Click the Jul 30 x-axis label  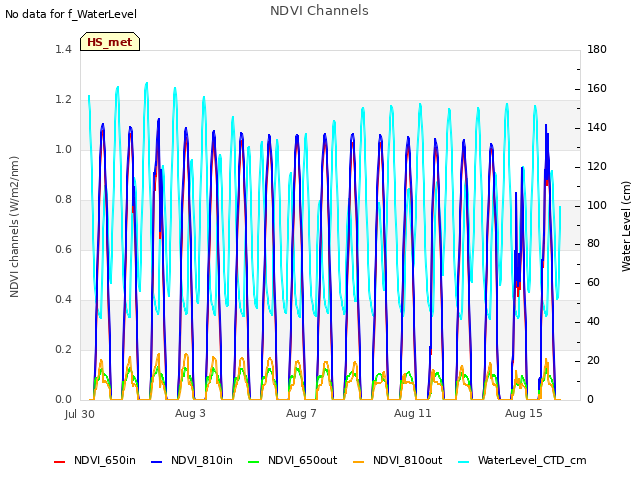(x=80, y=414)
